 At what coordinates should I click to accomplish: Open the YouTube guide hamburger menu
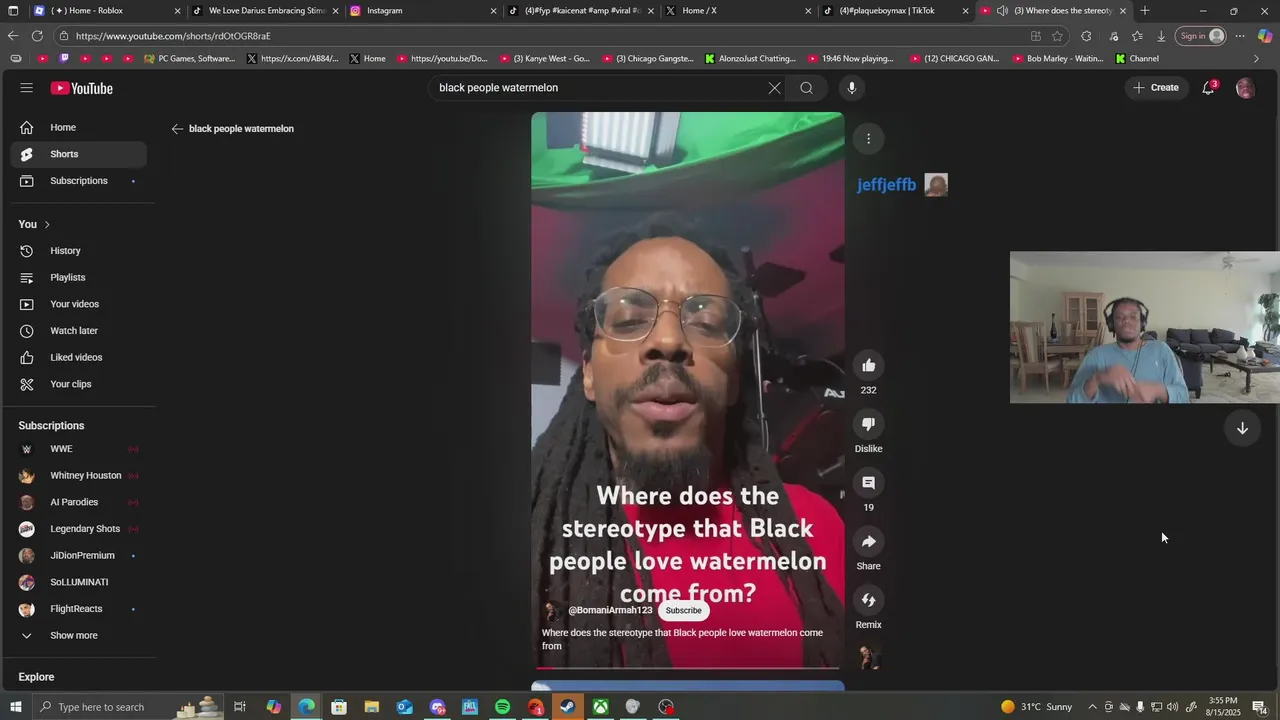tap(26, 88)
